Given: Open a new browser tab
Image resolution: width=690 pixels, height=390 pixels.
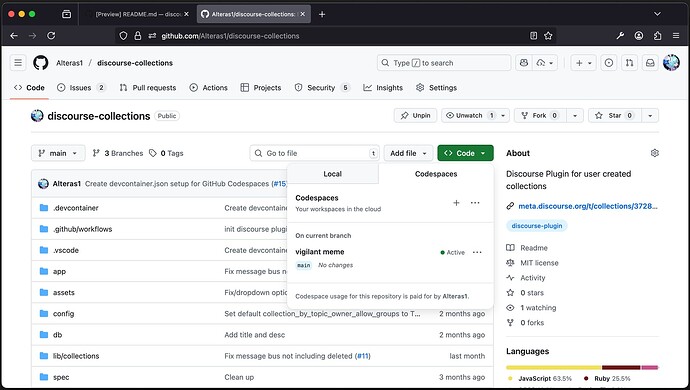Looking at the screenshot, I should click(322, 14).
